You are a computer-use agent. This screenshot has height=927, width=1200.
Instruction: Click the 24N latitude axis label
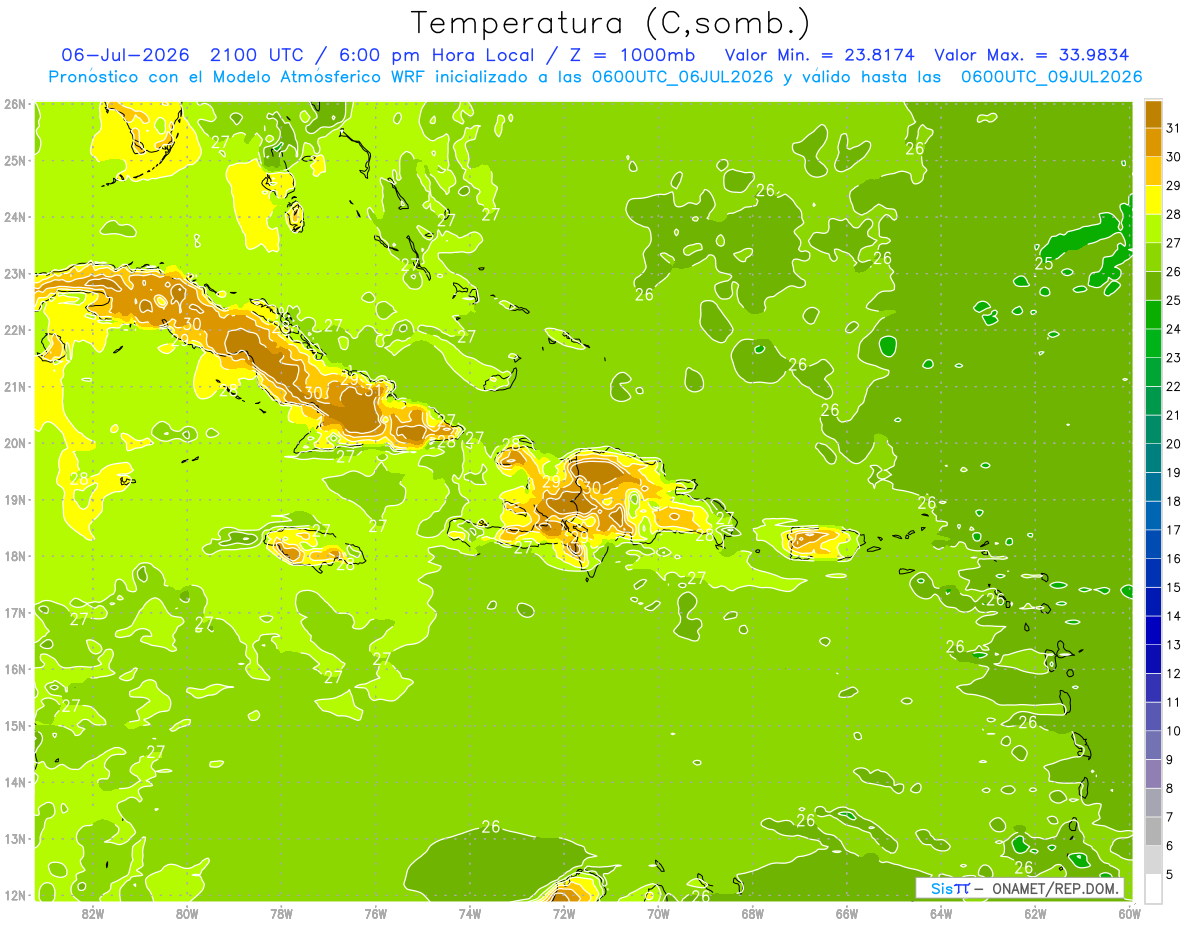[x=14, y=217]
